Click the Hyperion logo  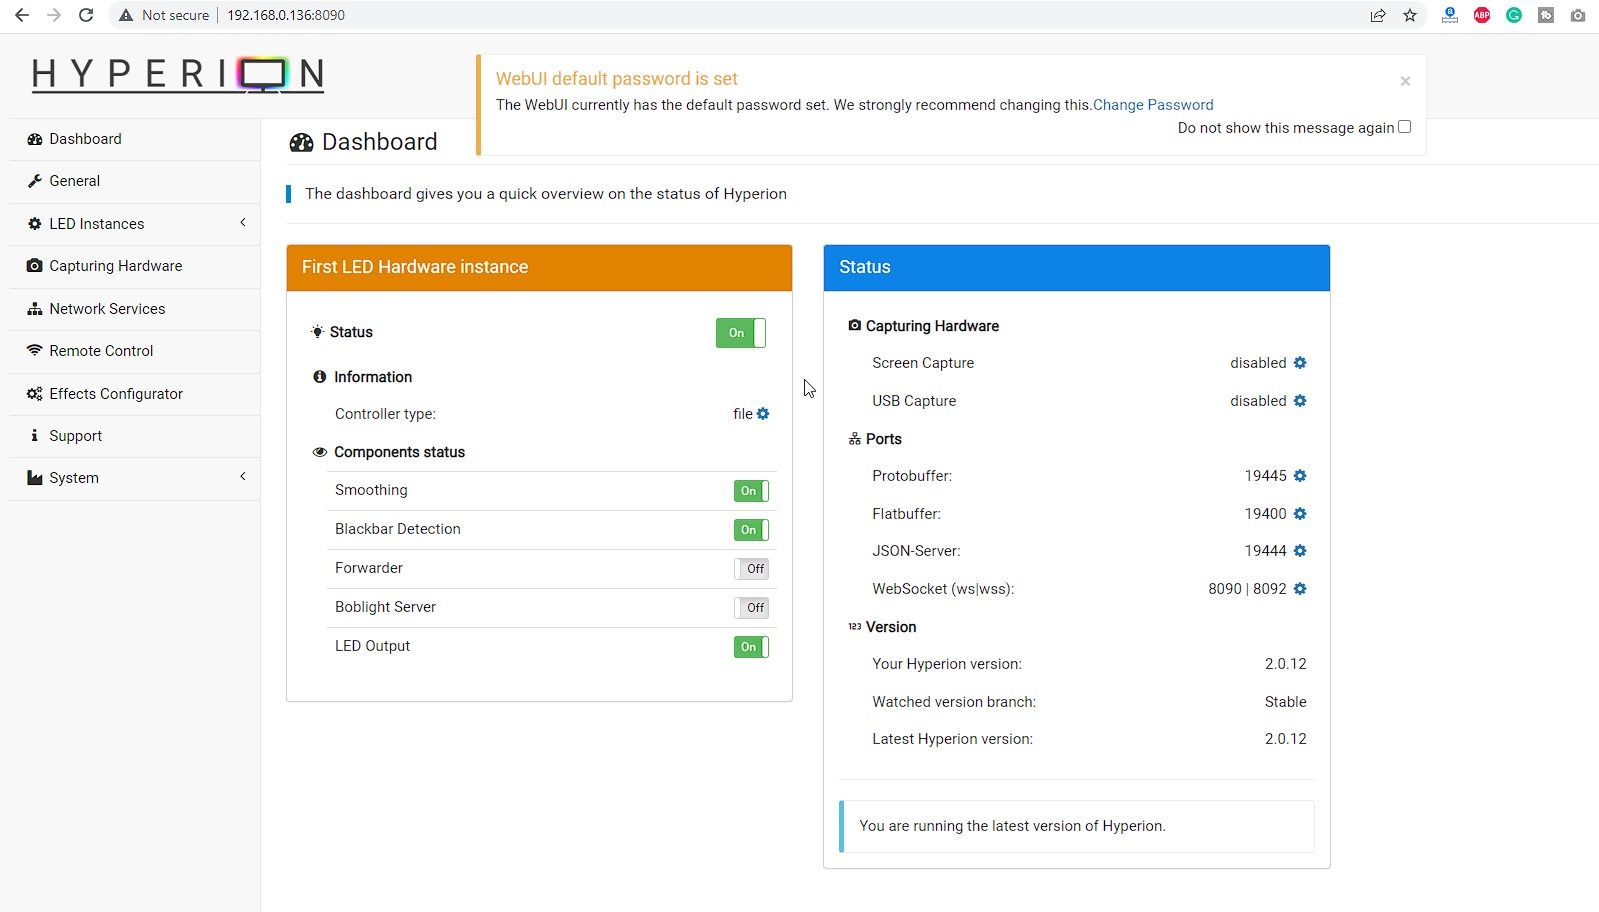coord(177,75)
